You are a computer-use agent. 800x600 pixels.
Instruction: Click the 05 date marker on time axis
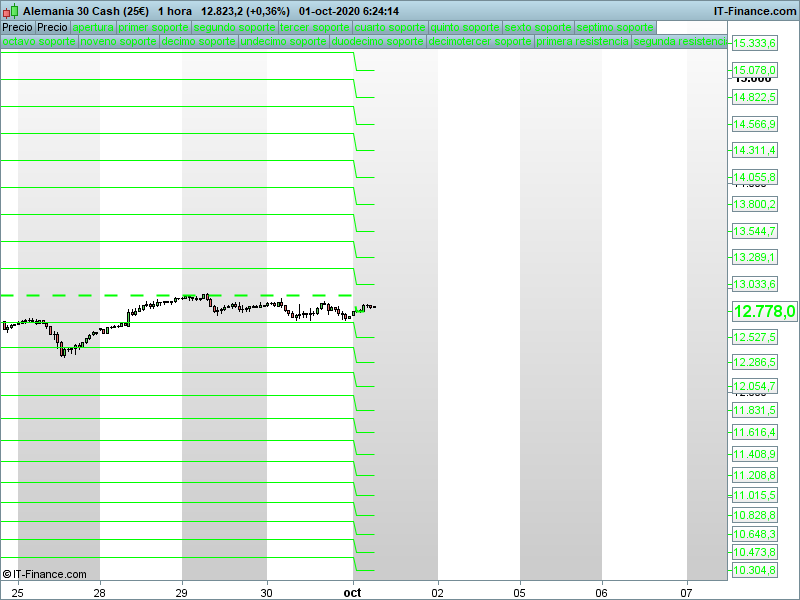pos(519,593)
